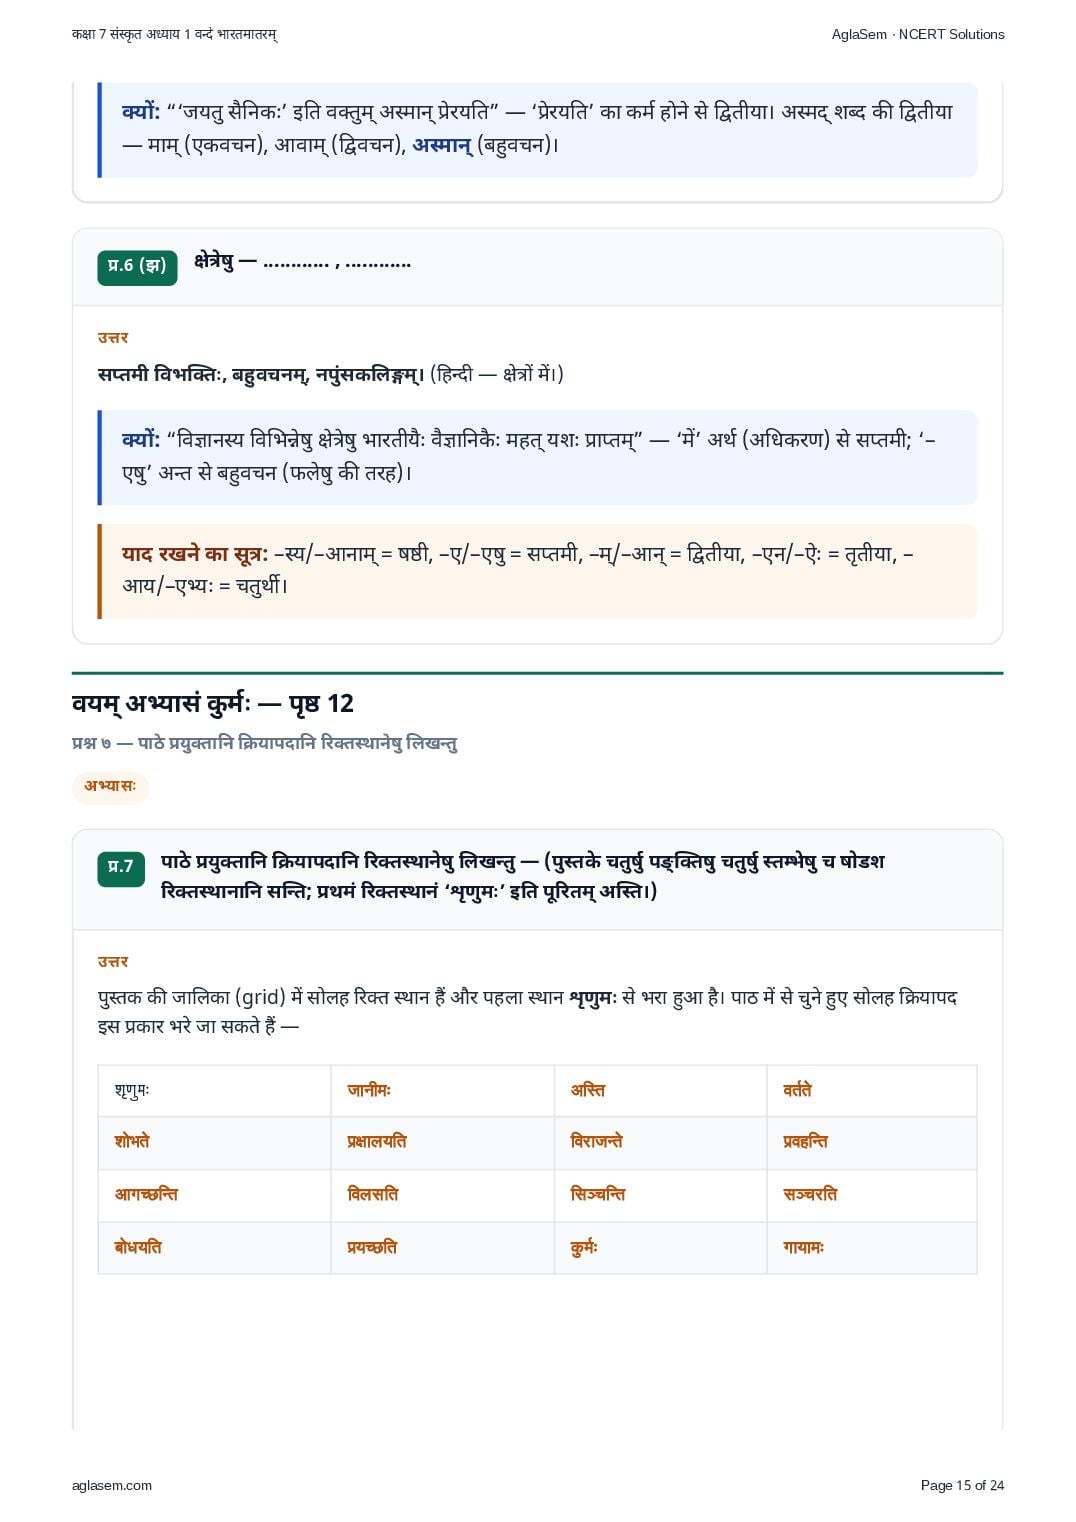The width and height of the screenshot is (1076, 1522).
Task: Select the table cell वर्तते
Action: point(872,1091)
